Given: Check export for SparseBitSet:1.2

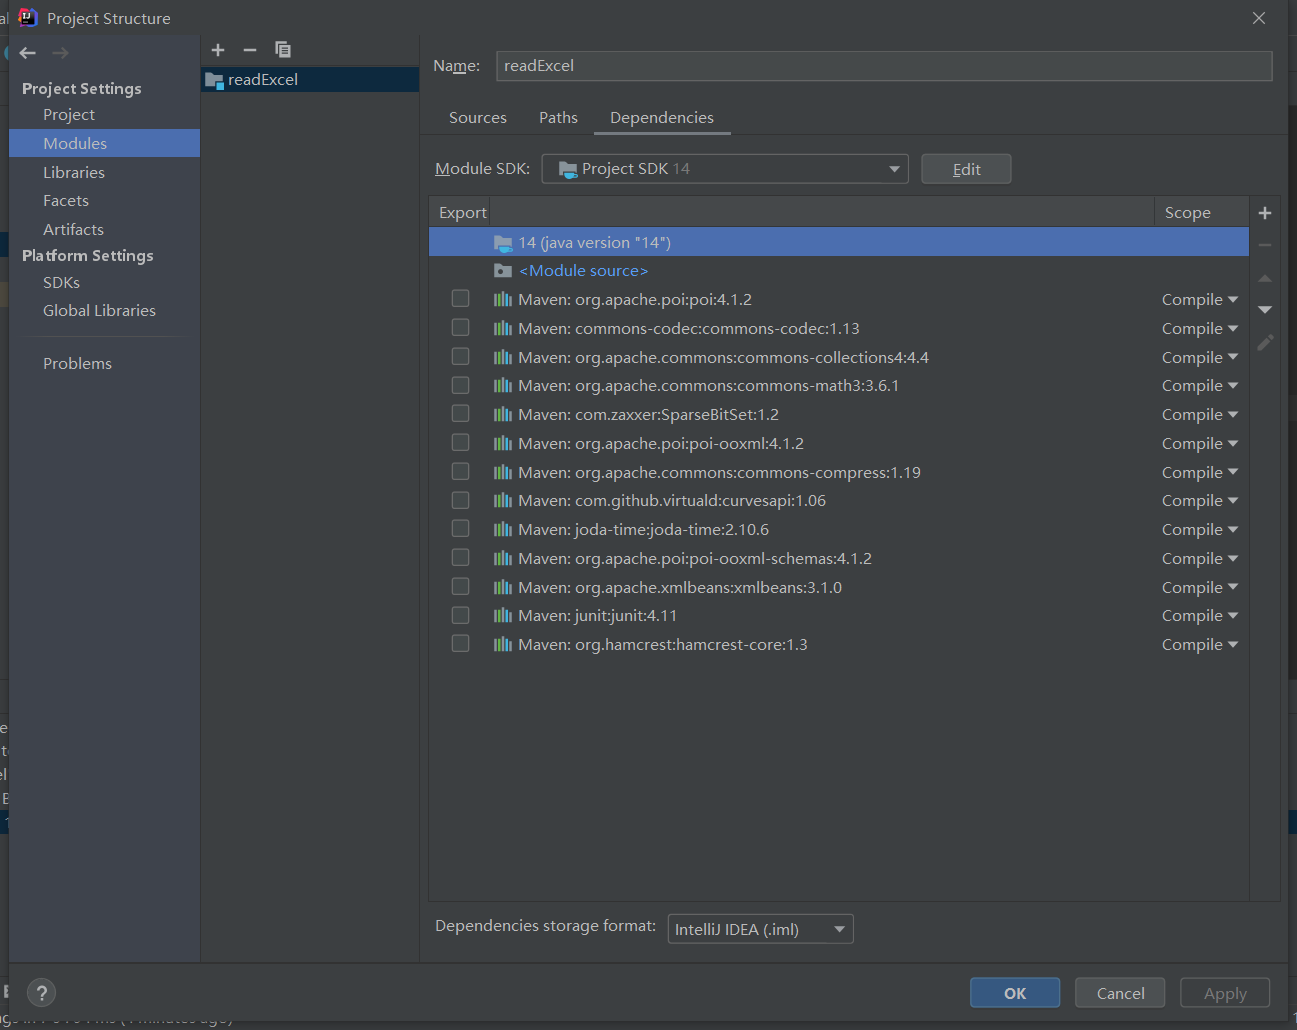Looking at the screenshot, I should (460, 413).
